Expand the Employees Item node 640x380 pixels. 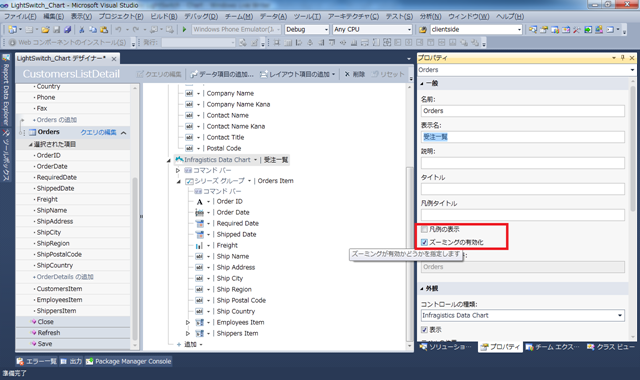tap(188, 322)
